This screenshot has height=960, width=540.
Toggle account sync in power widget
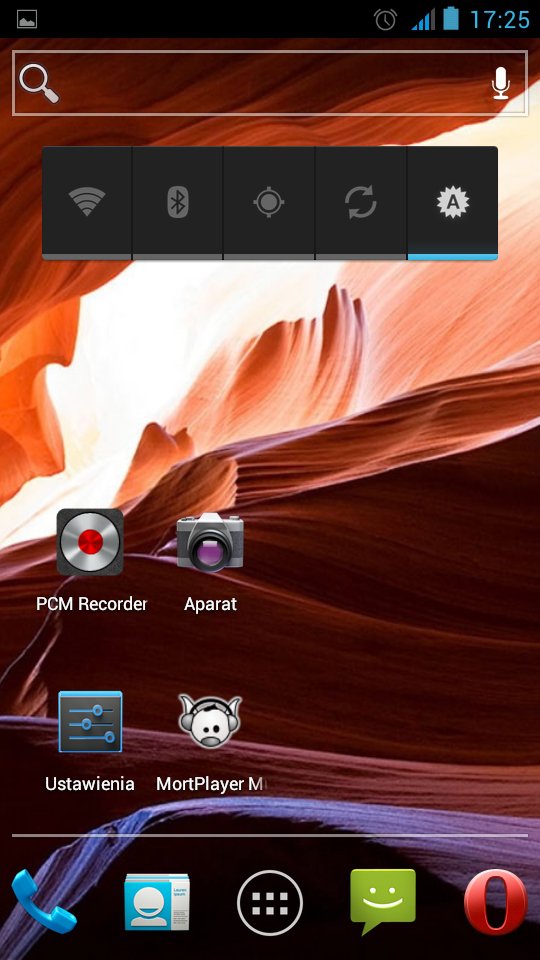tap(361, 202)
